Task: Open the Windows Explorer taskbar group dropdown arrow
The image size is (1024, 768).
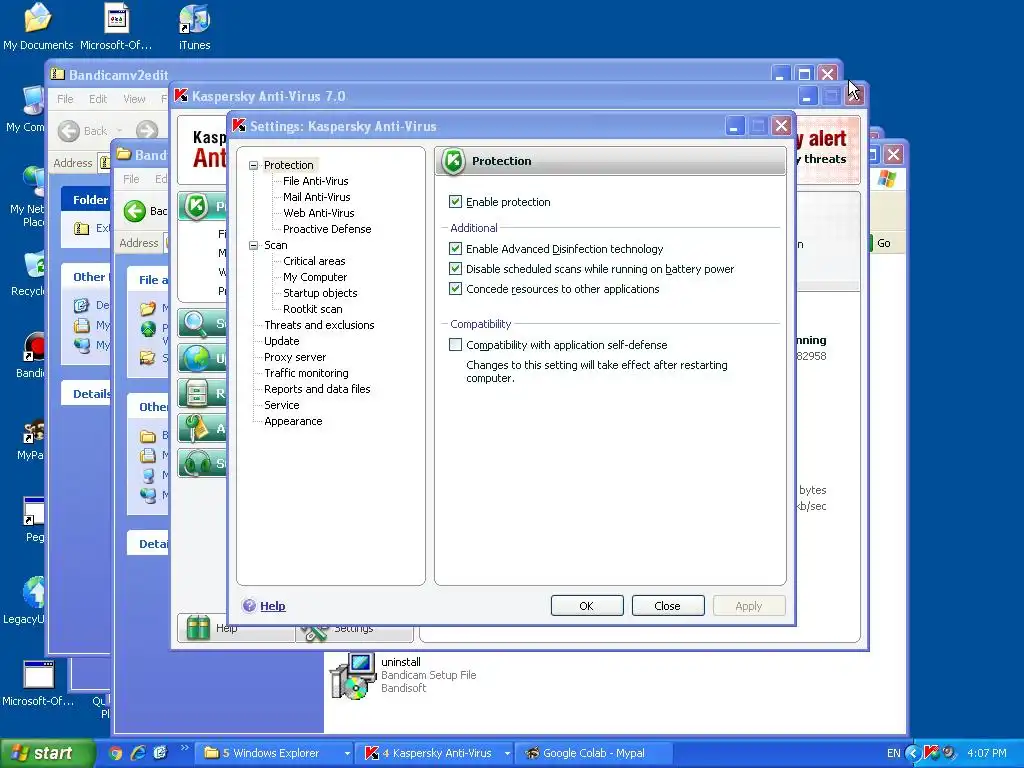Action: tap(347, 754)
